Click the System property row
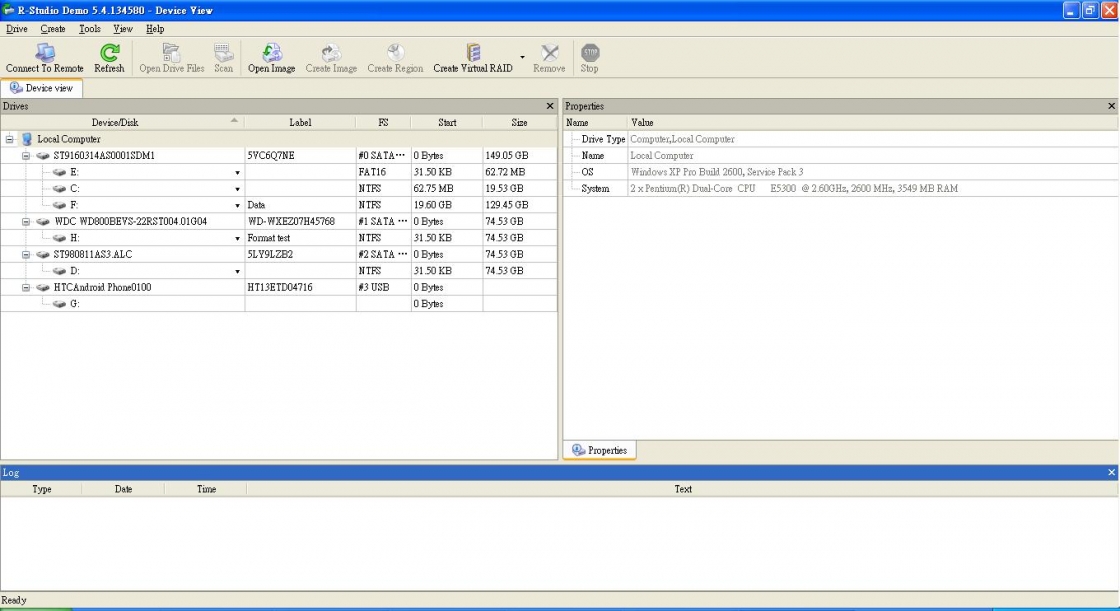The image size is (1120, 611). 841,189
